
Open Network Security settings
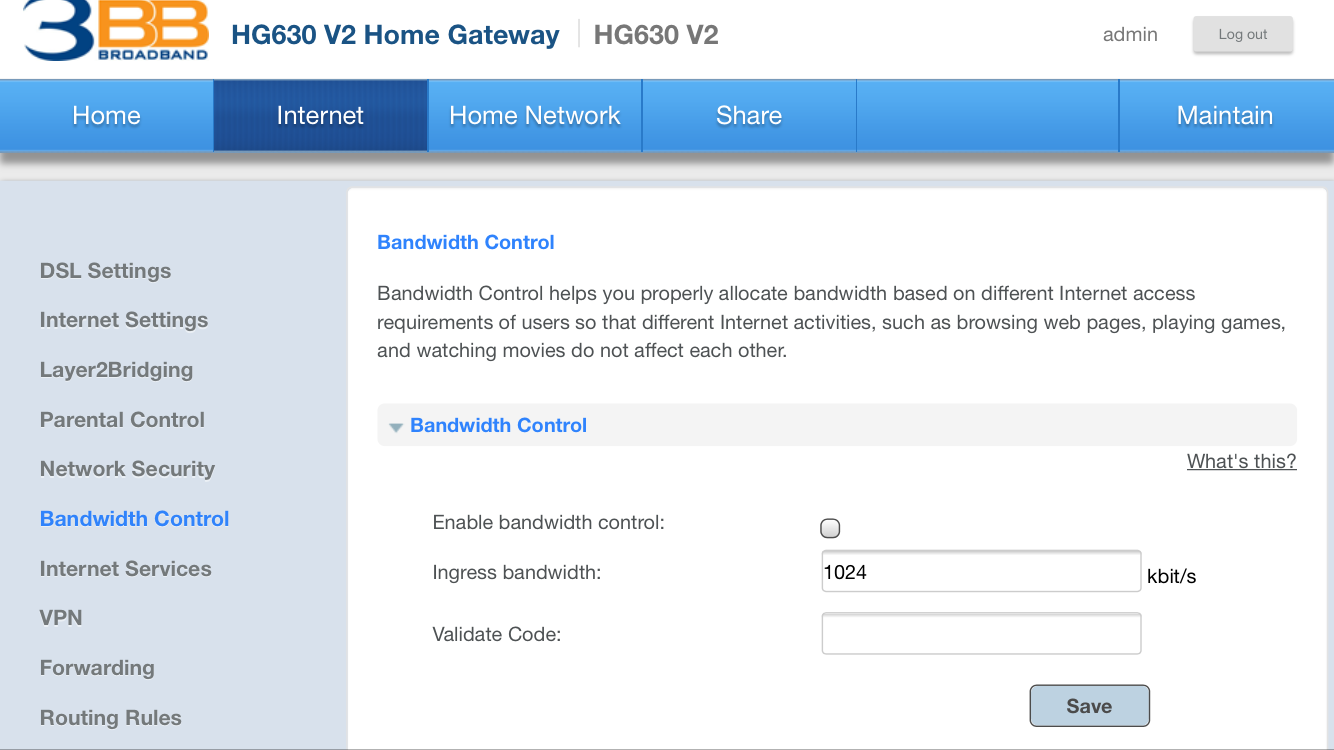[127, 469]
